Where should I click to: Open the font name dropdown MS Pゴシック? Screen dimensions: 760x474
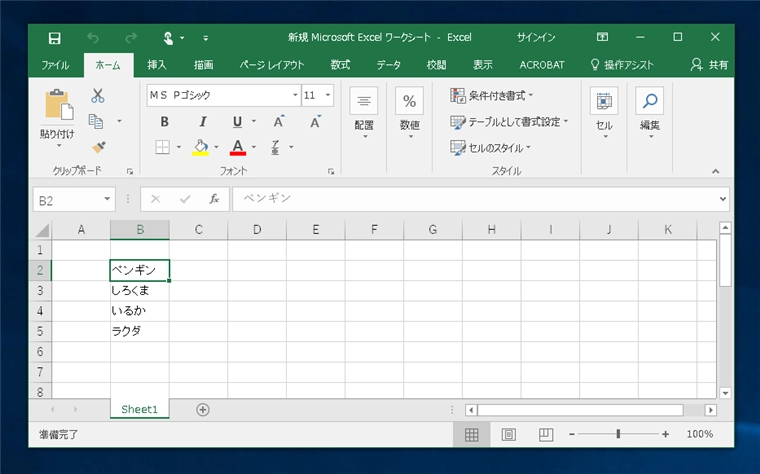(x=295, y=95)
